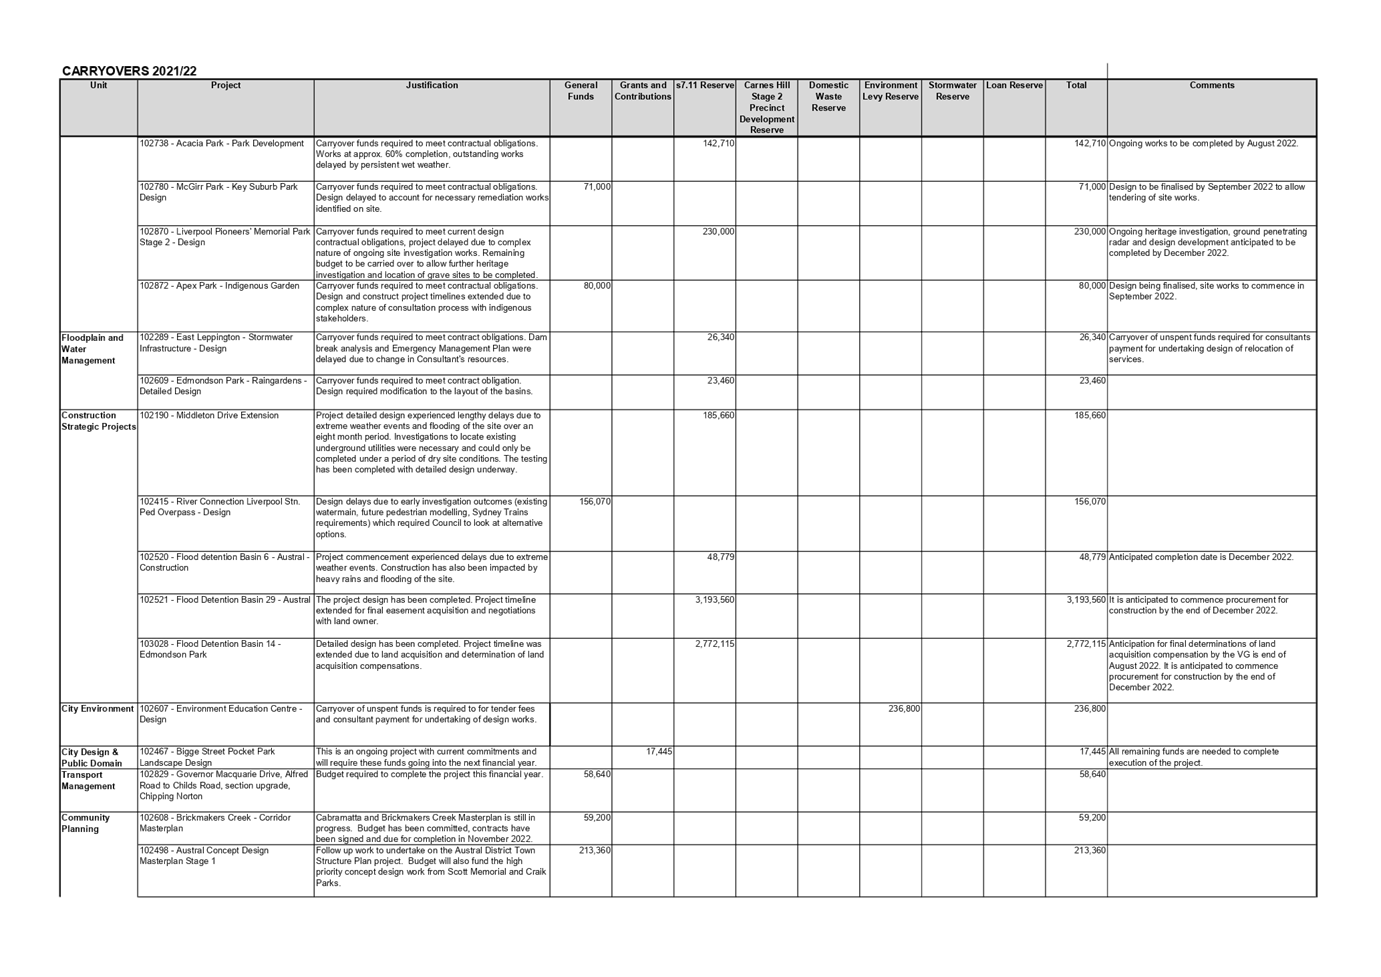Select justification "Project detailed design experienced lengthy delays"
This screenshot has height=977, width=1381.
tap(432, 443)
